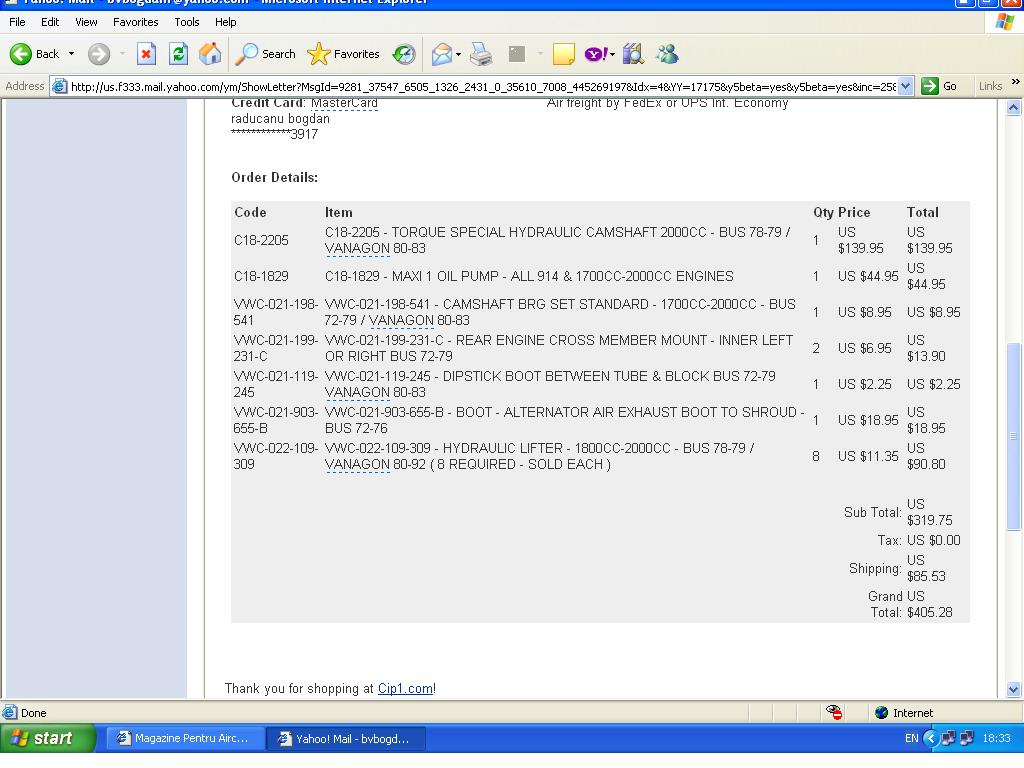Go back with the Back button
Image resolution: width=1024 pixels, height=768 pixels.
(x=35, y=54)
